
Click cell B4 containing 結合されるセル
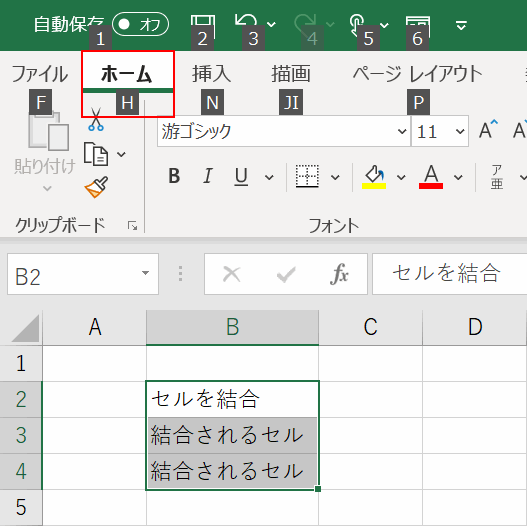click(x=233, y=472)
